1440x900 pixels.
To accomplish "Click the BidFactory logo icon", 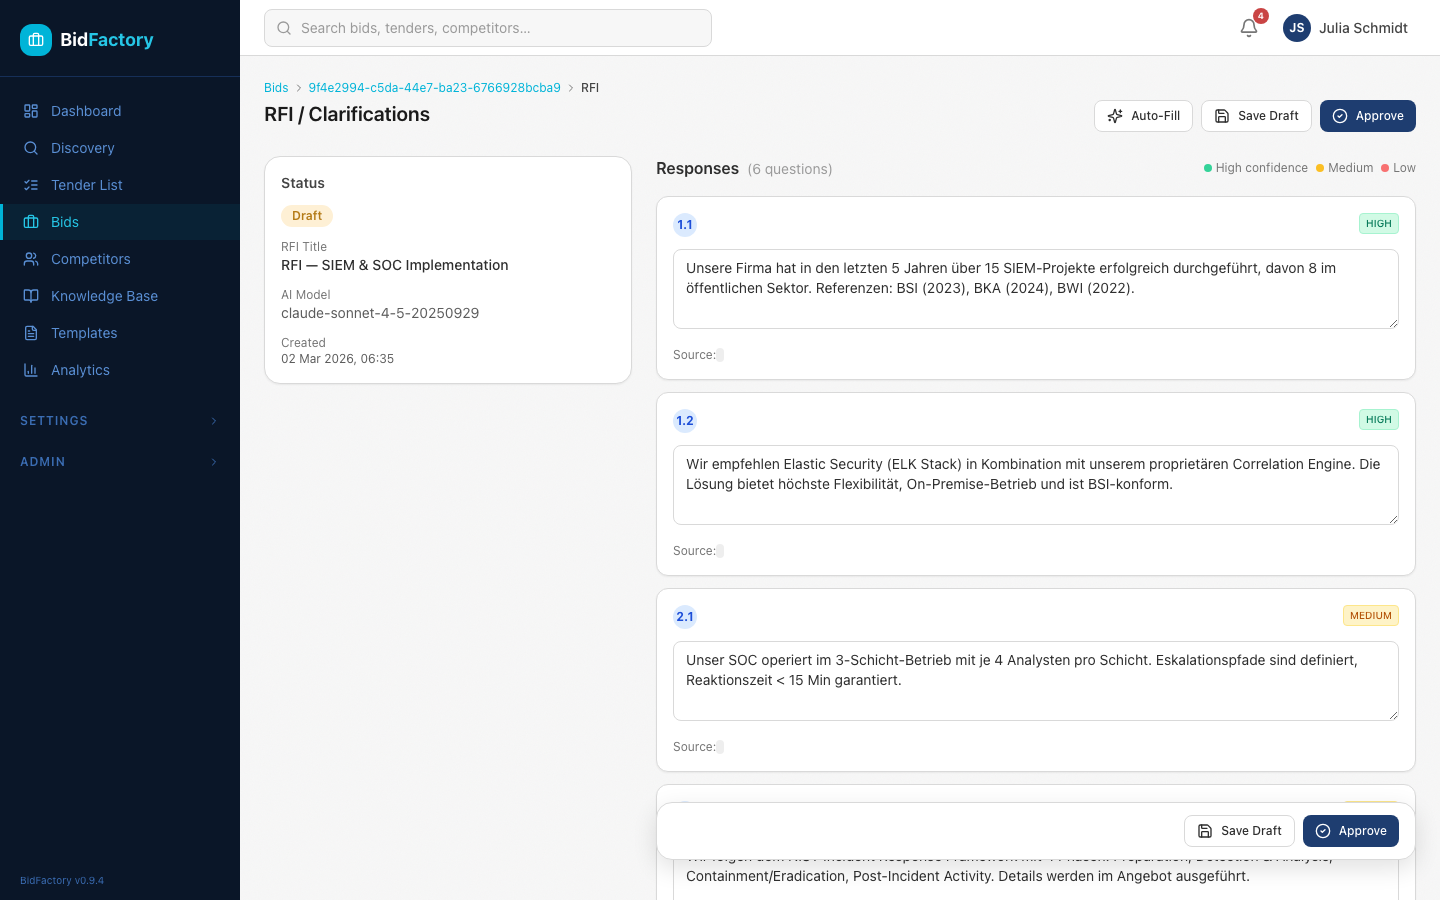I will click(36, 40).
